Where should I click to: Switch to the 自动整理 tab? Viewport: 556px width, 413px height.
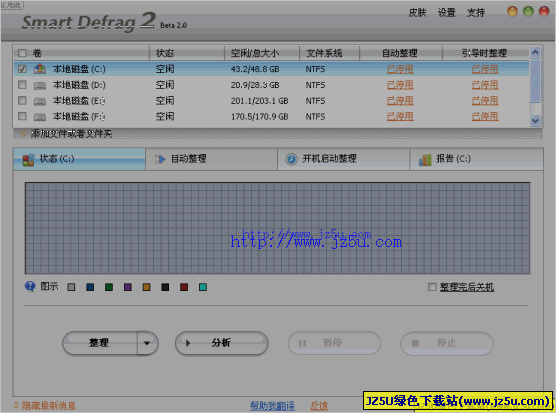point(211,159)
